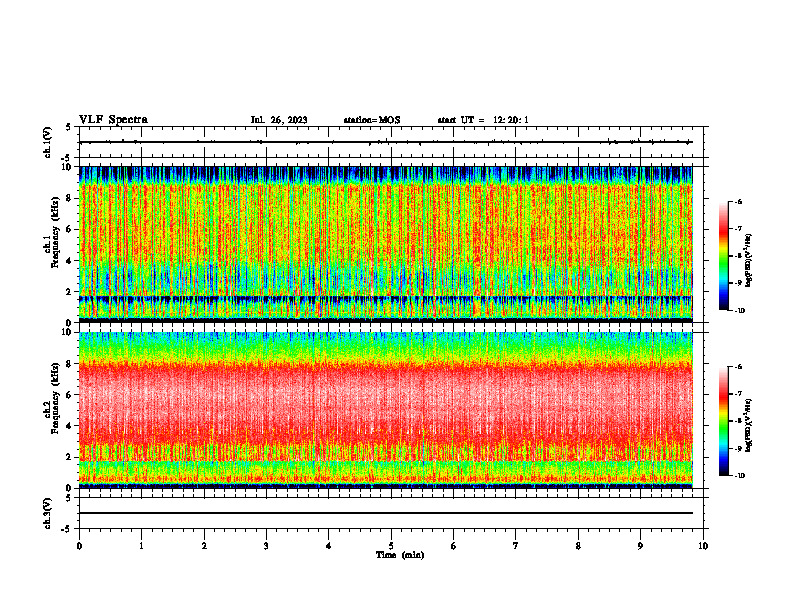Click the ch.1 colorbar "-6" label
Image resolution: width=792 pixels, height=612 pixels.
739,201
